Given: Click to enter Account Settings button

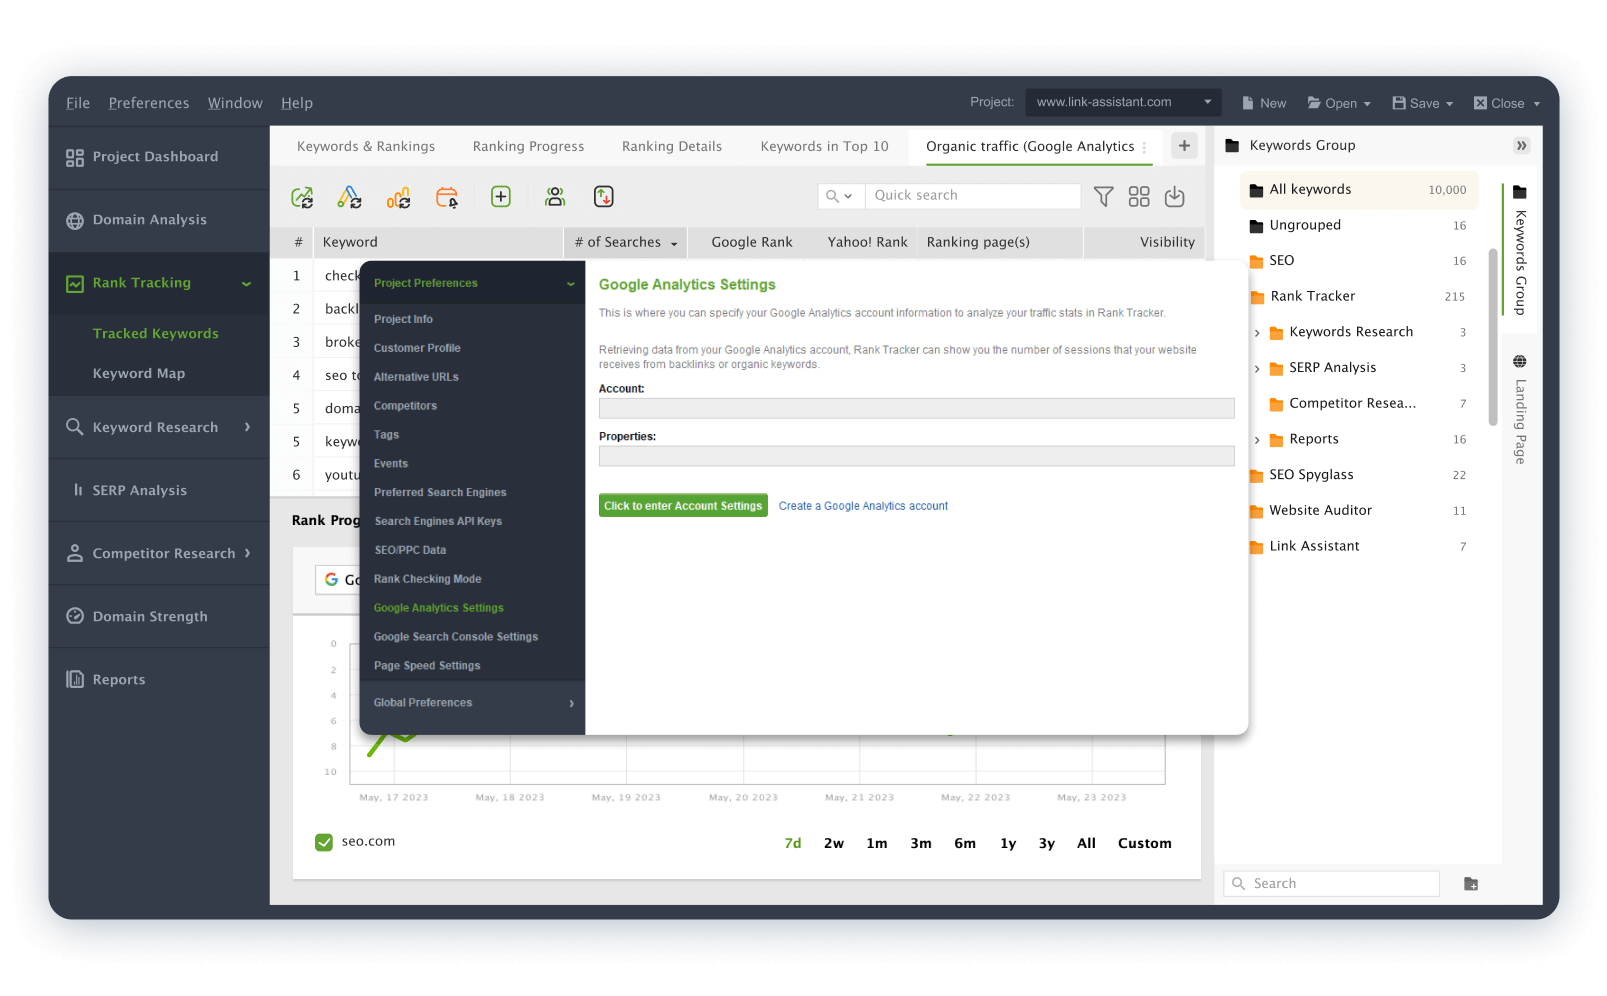Looking at the screenshot, I should point(683,506).
